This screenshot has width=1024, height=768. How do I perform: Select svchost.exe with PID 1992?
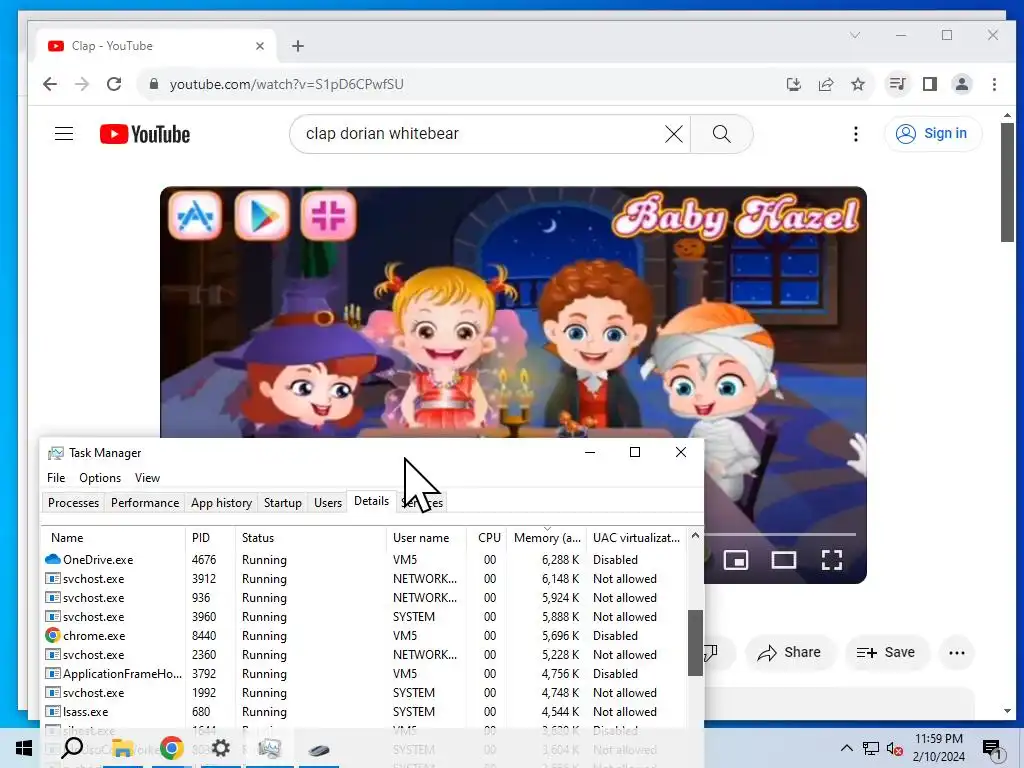tap(364, 693)
